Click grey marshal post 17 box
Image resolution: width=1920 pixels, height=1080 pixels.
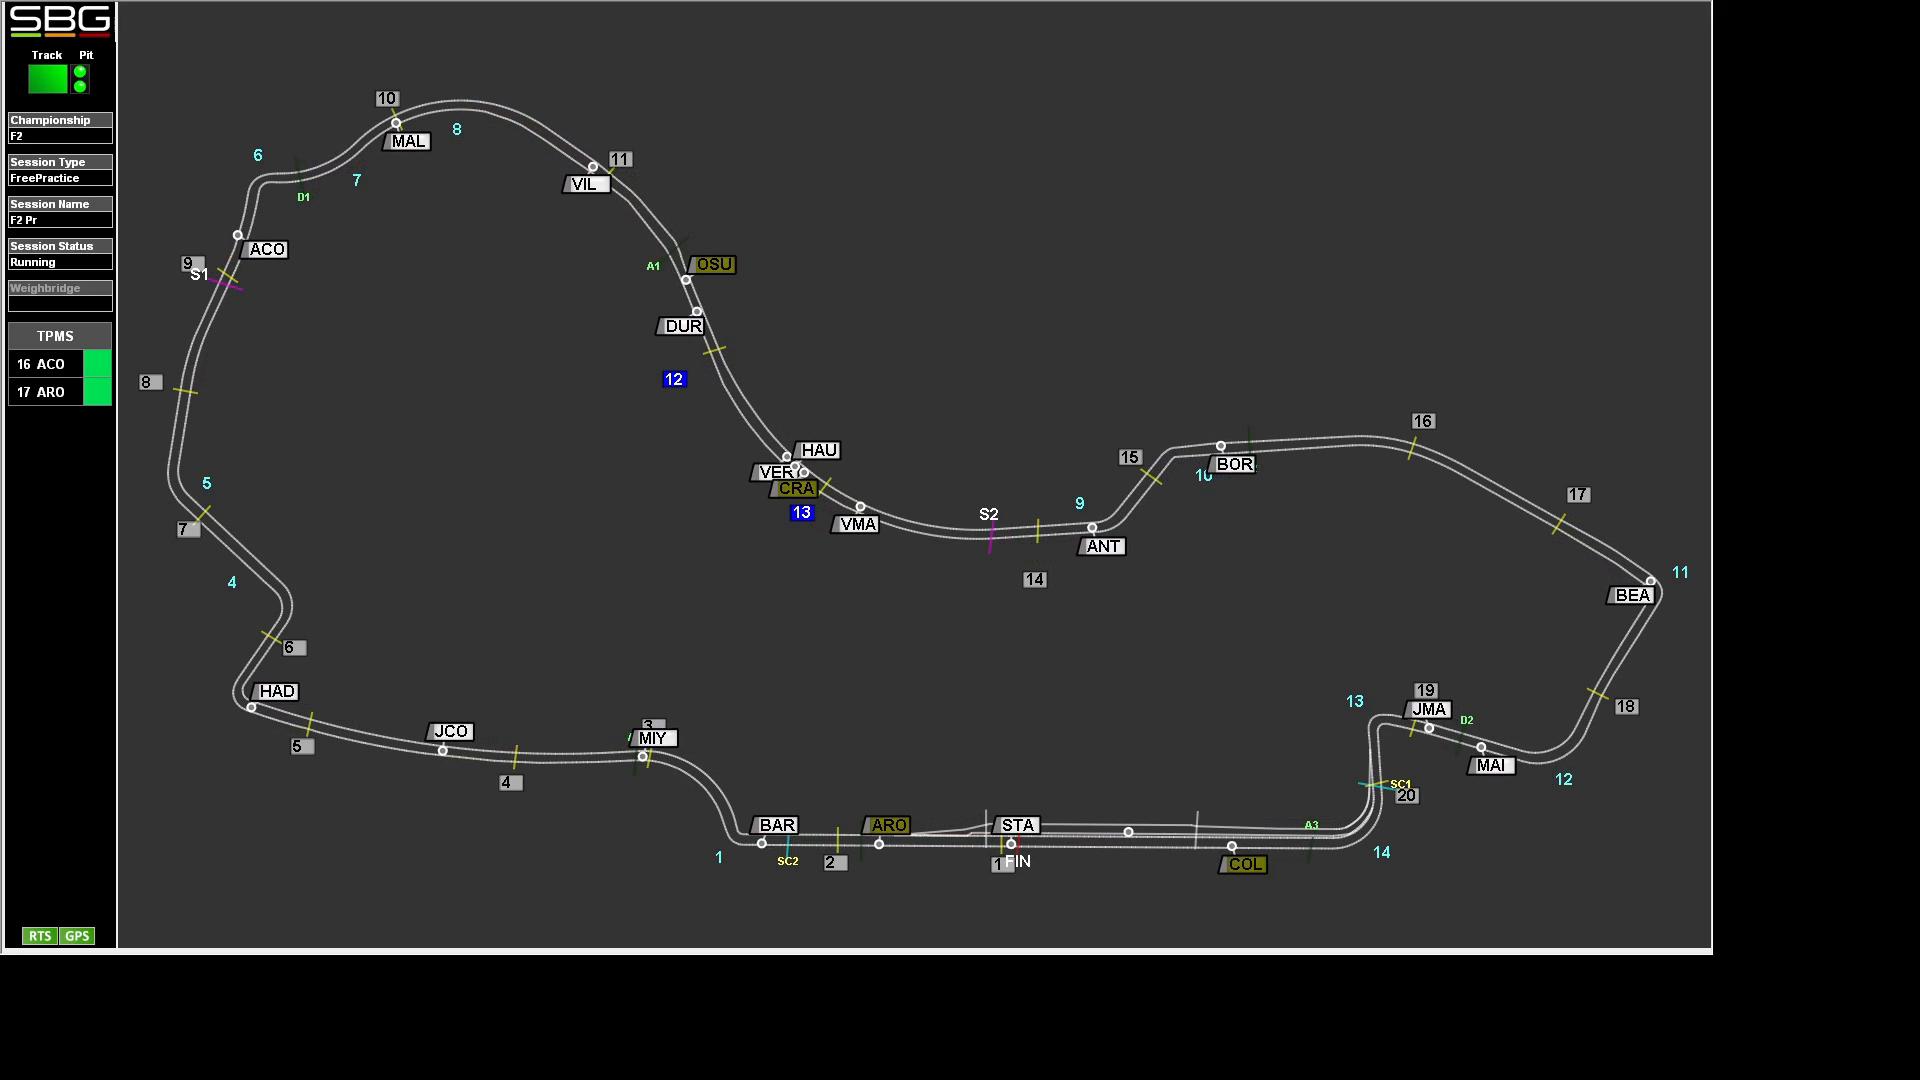click(x=1578, y=494)
